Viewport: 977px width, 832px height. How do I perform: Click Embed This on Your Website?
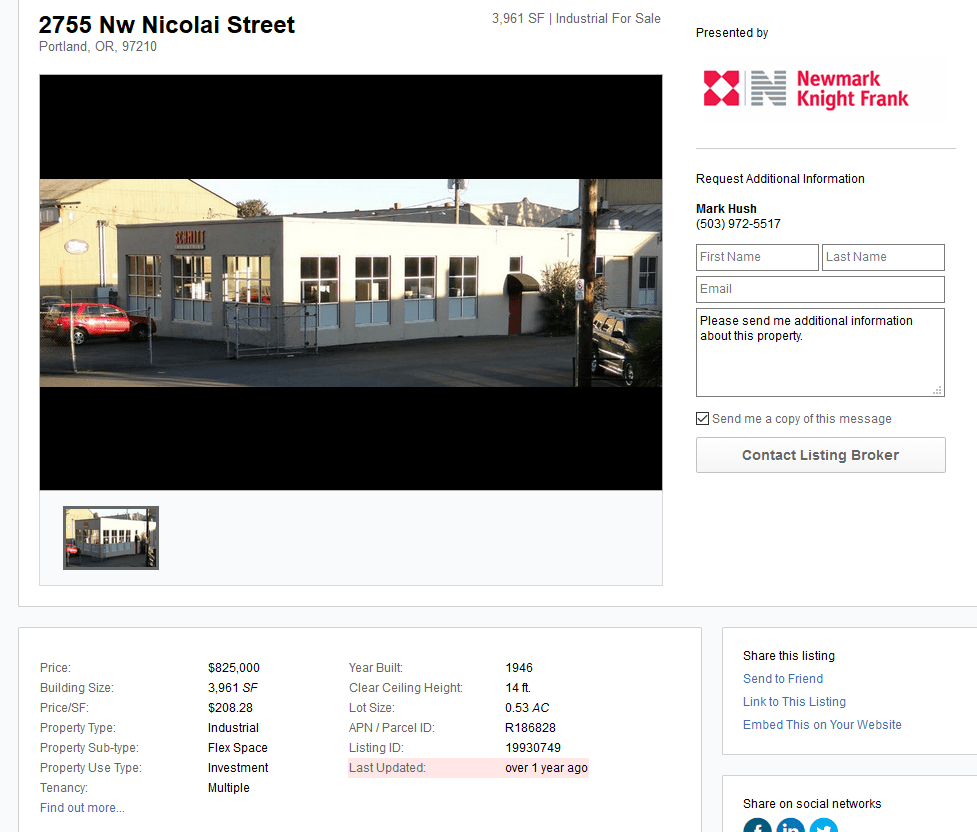pos(822,725)
